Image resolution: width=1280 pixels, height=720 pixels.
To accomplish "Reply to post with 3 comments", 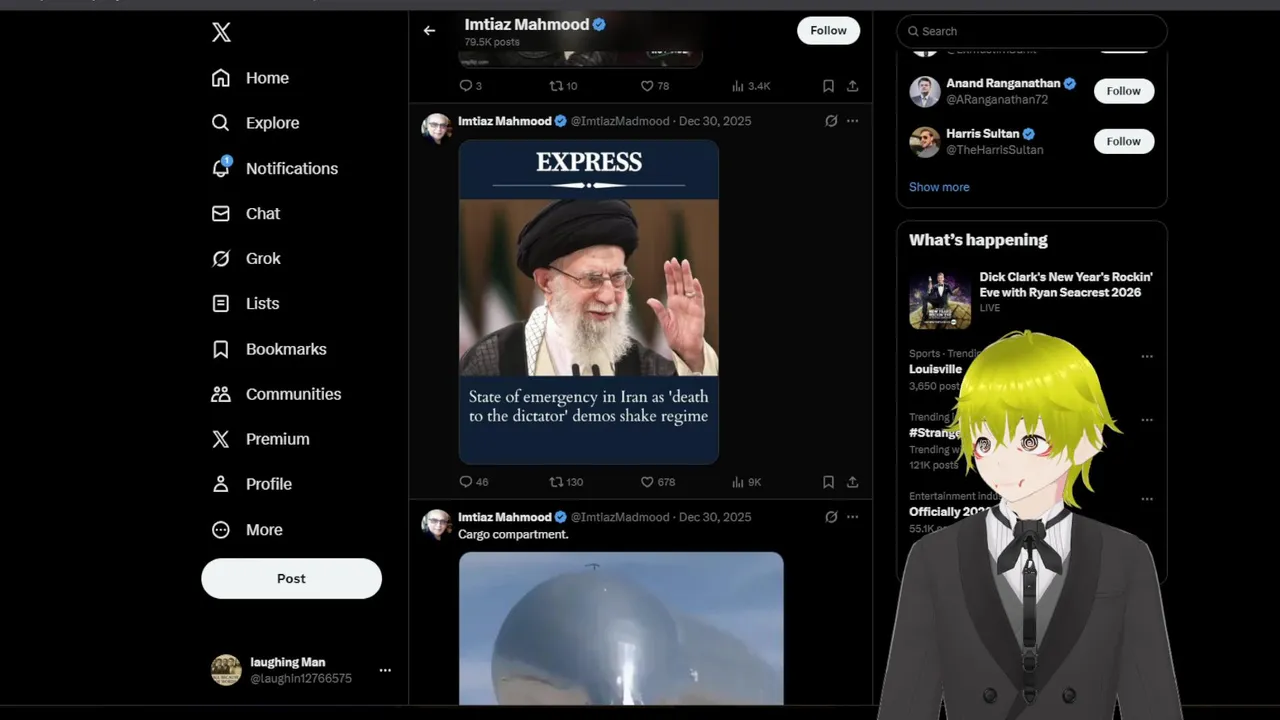I will 470,86.
